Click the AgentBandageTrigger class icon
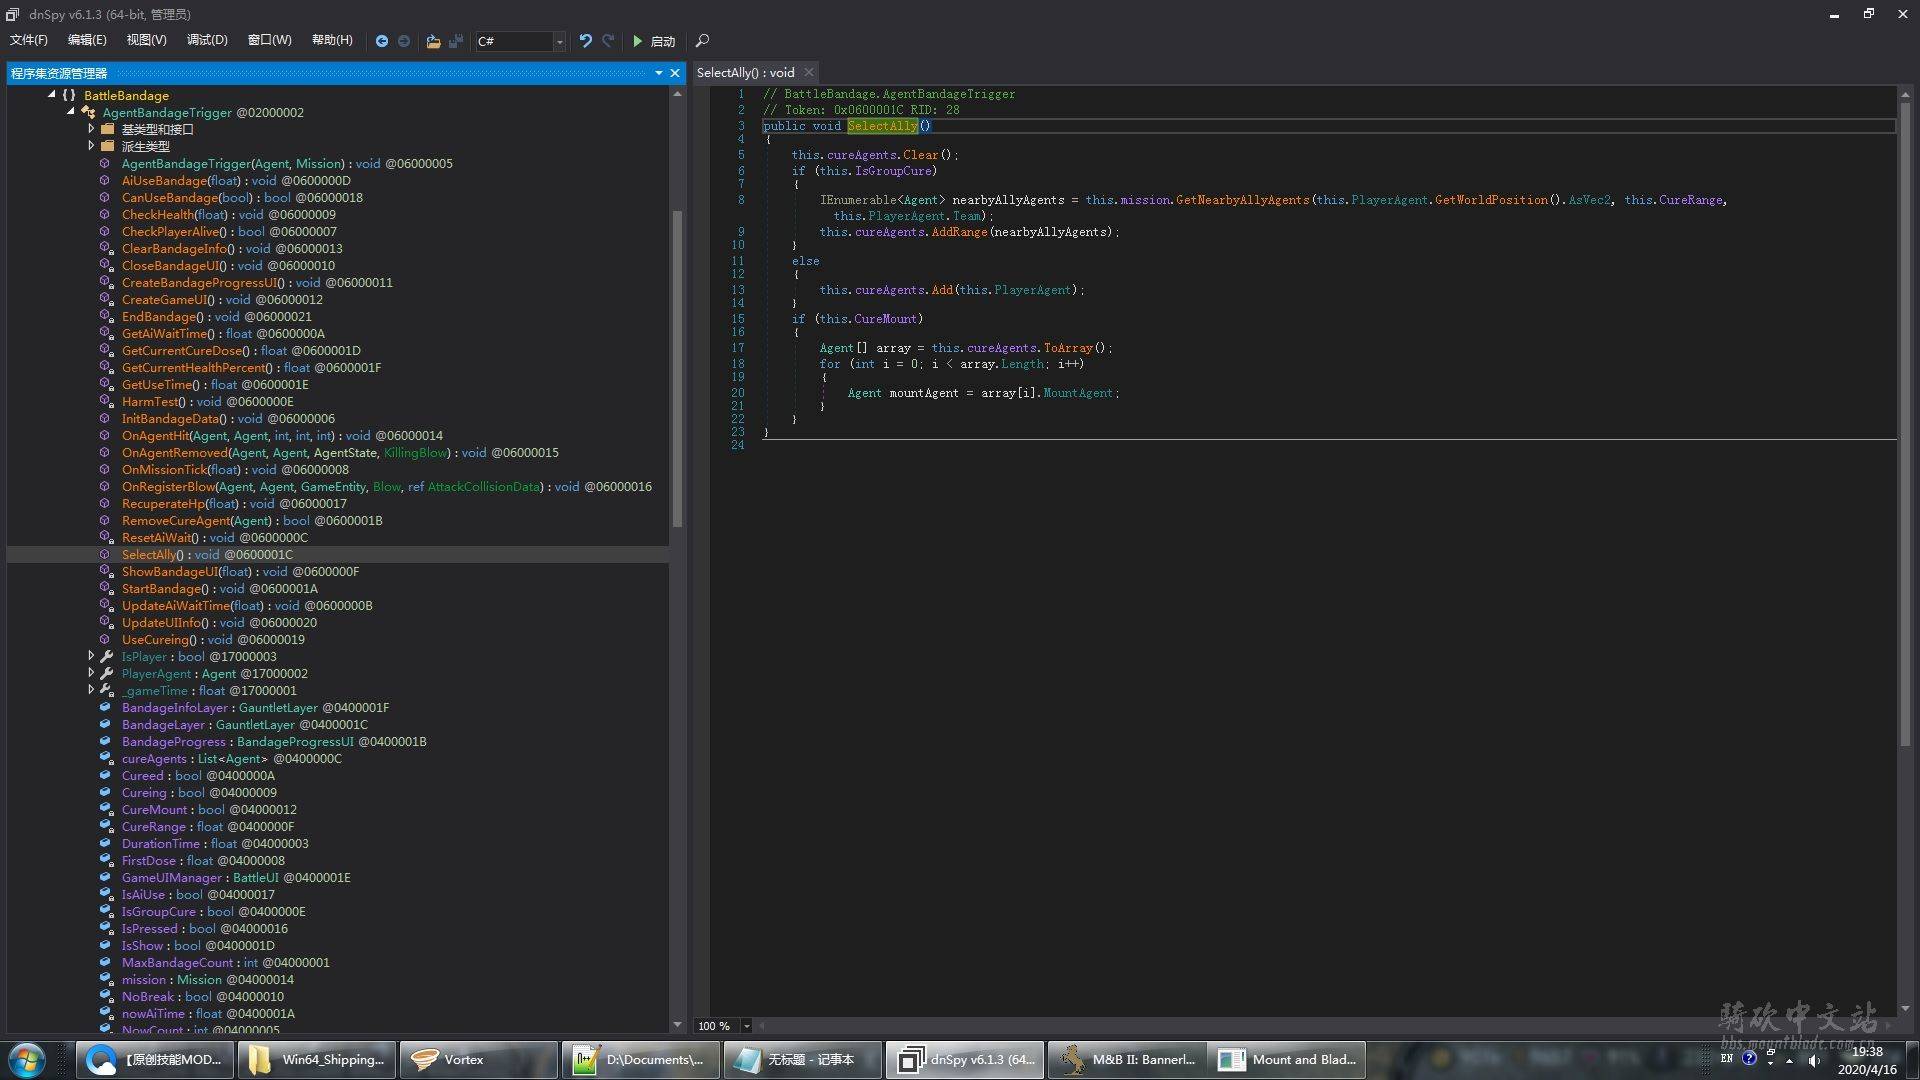The width and height of the screenshot is (1920, 1080). coord(88,112)
